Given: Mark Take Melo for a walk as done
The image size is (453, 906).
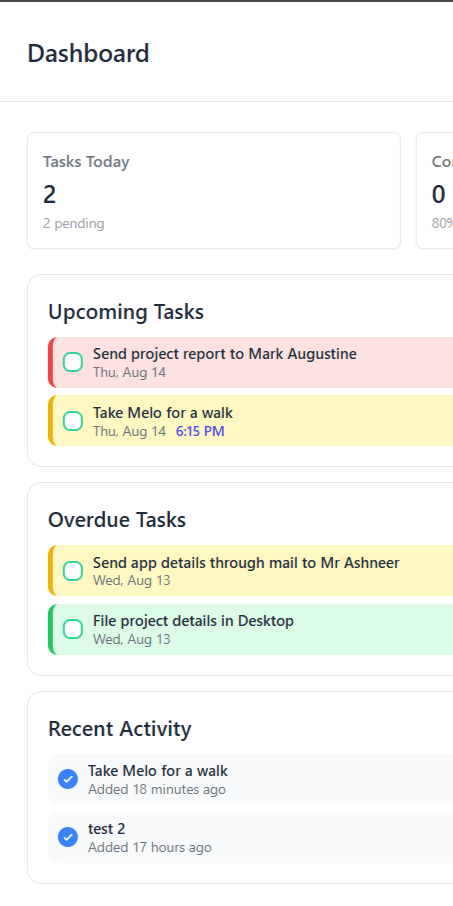Looking at the screenshot, I should 73,421.
